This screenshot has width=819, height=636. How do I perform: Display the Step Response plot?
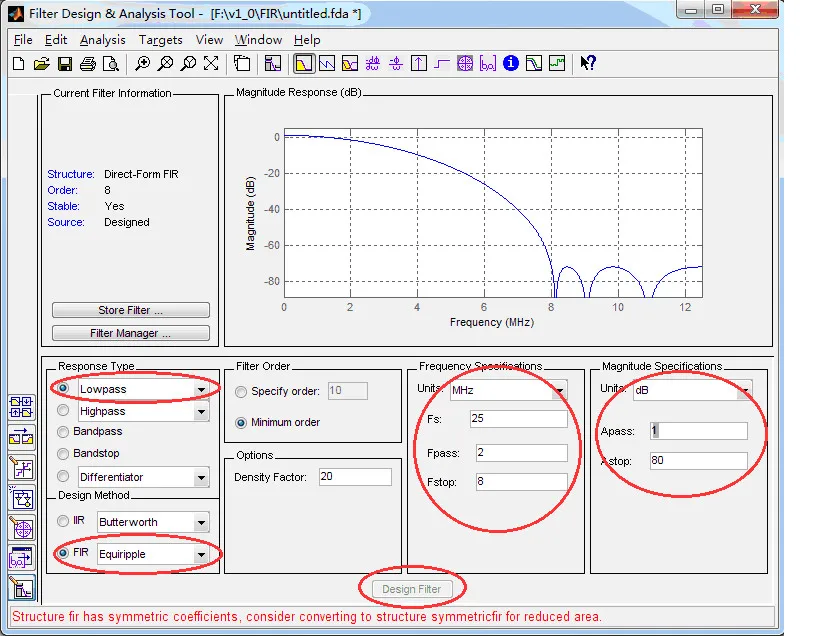click(x=442, y=64)
